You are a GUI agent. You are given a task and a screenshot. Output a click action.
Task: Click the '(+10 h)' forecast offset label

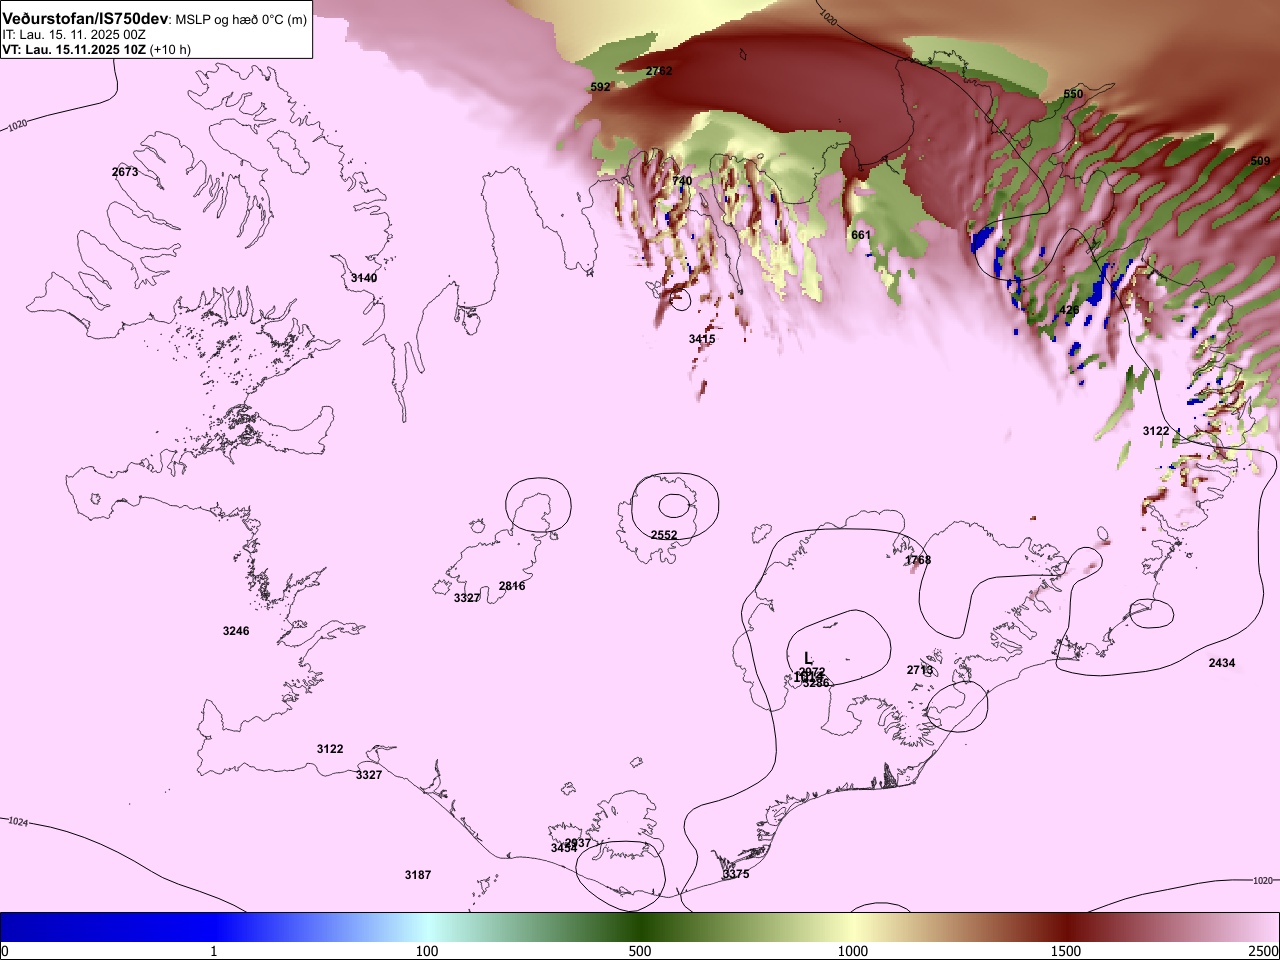(170, 49)
